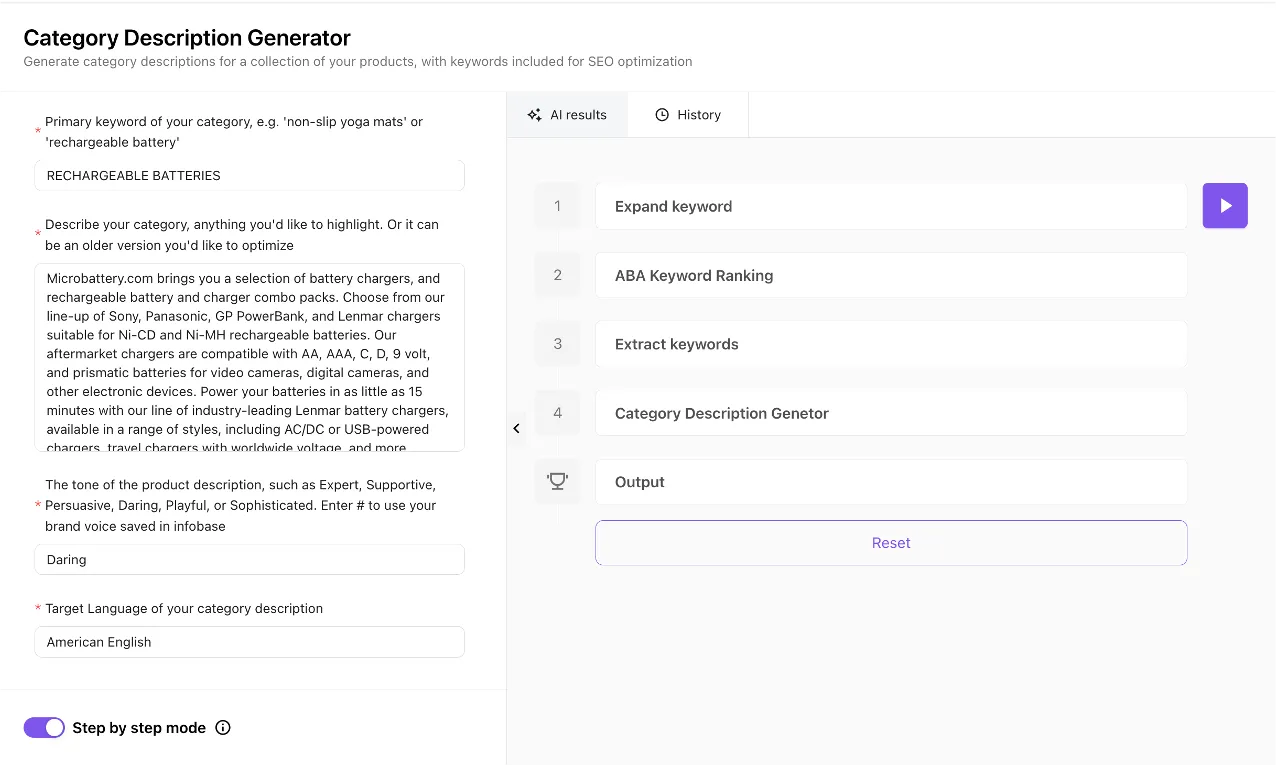Select the AI results tab
The image size is (1277, 766).
pyautogui.click(x=567, y=115)
